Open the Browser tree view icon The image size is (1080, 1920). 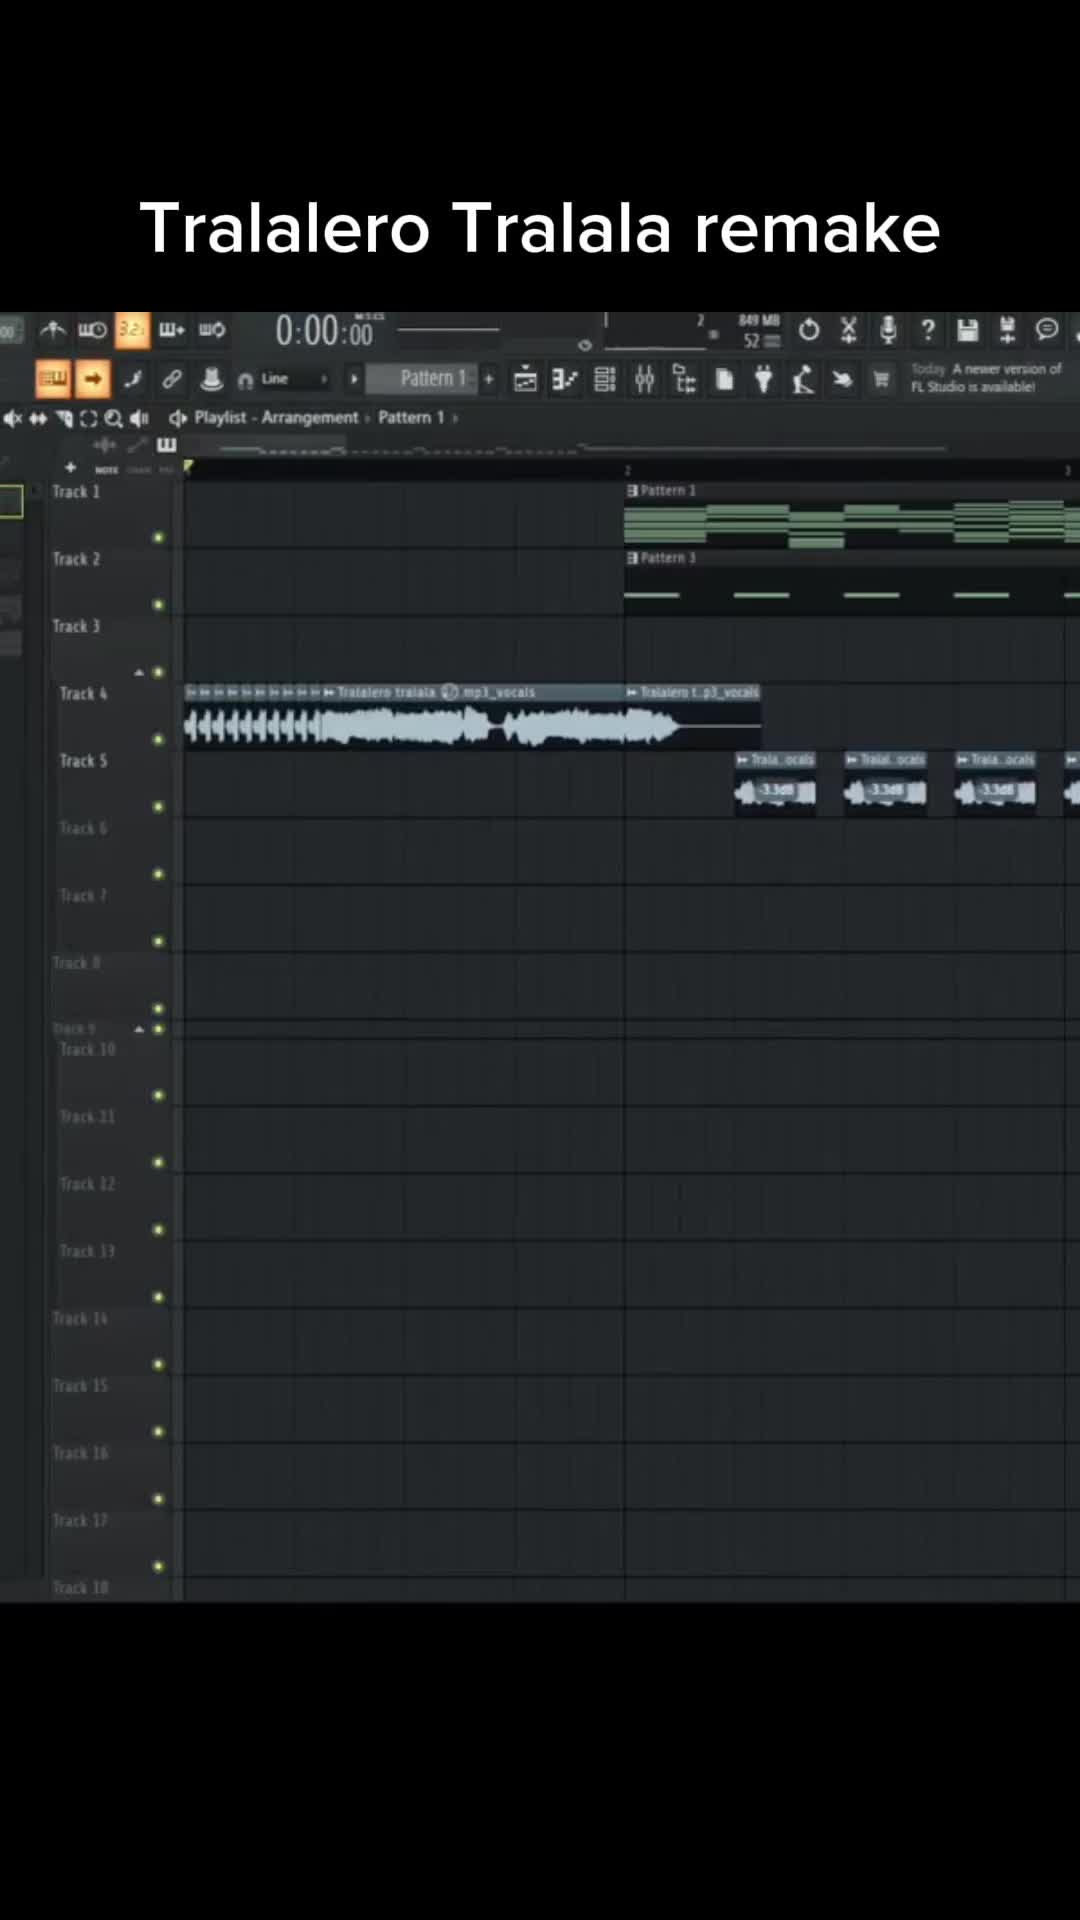point(685,379)
